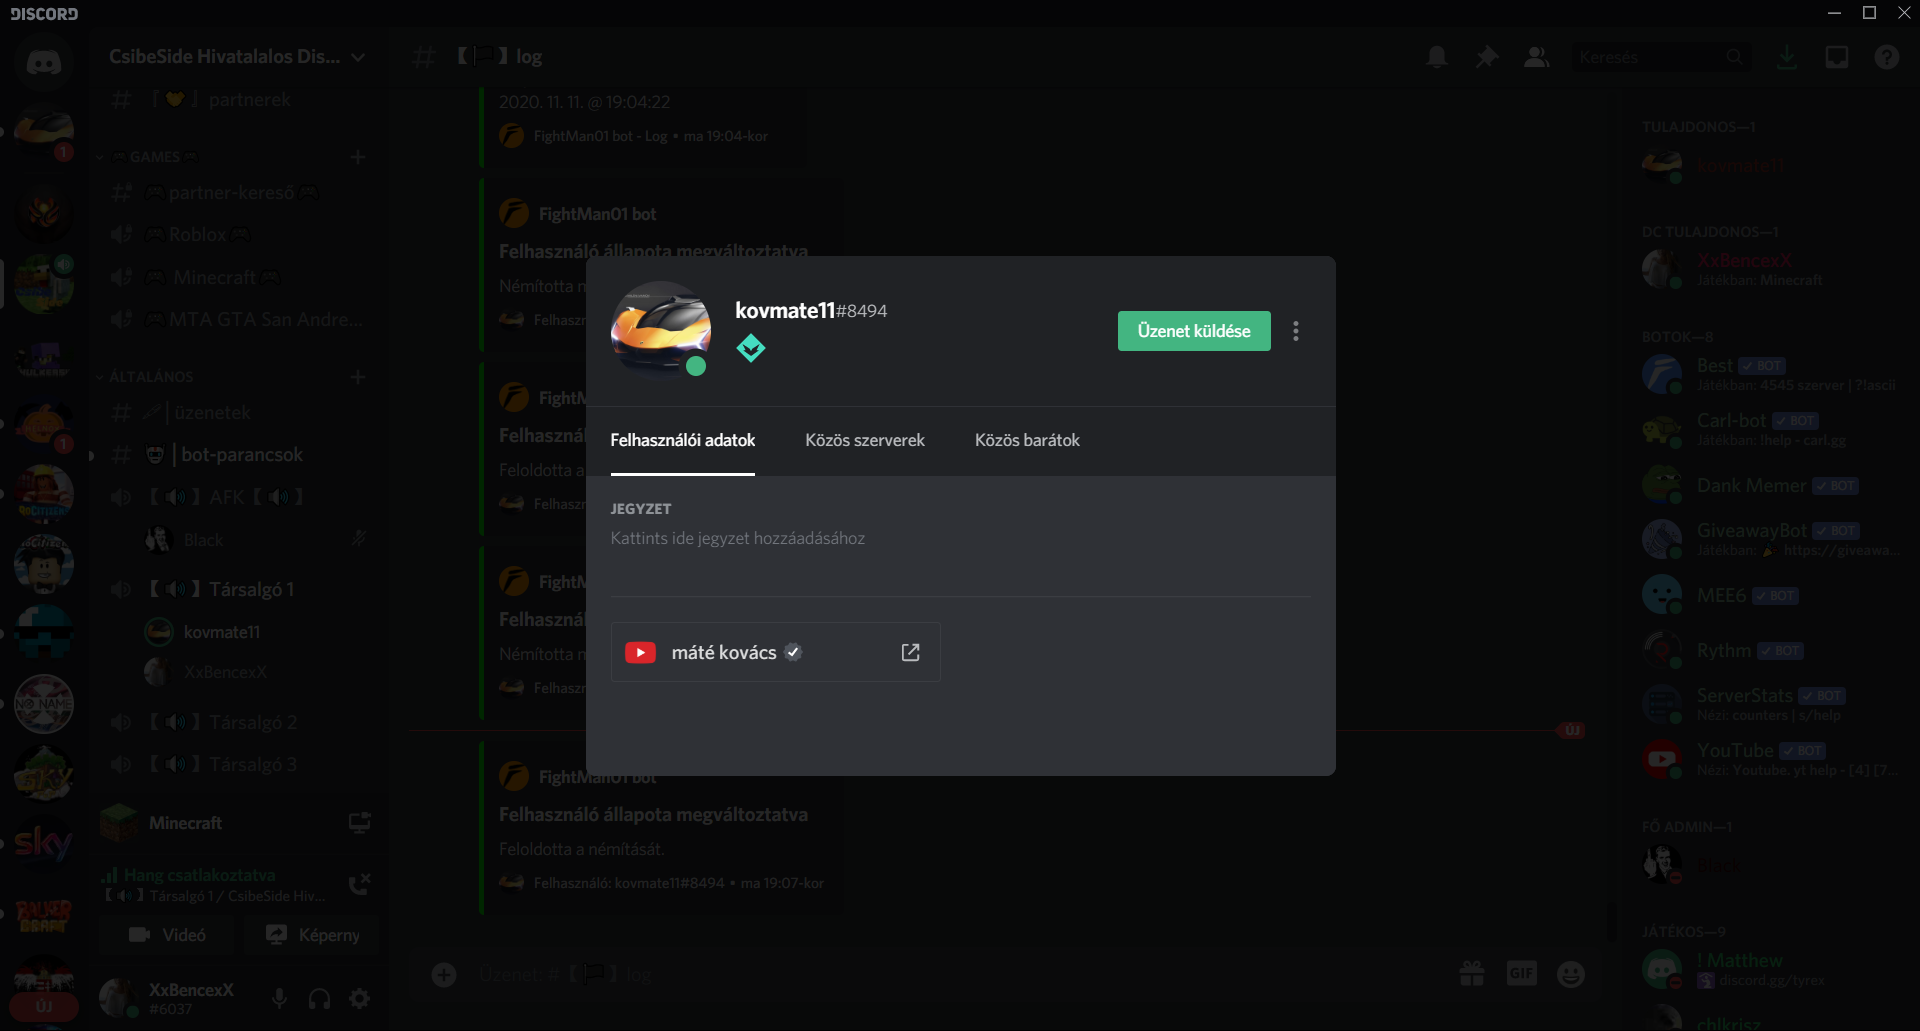Join the Társalgó 2 voice channel

(240, 722)
